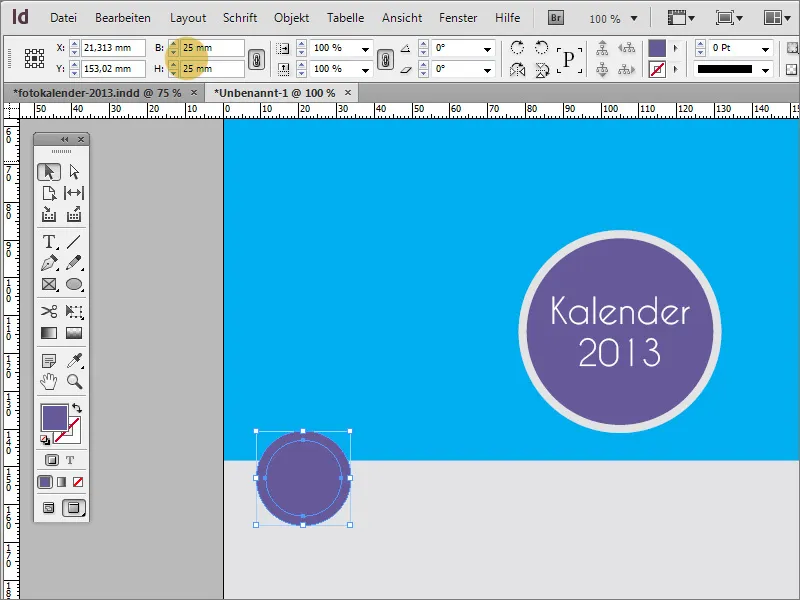Viewport: 800px width, 600px height.
Task: Select the Type tool
Action: point(49,241)
